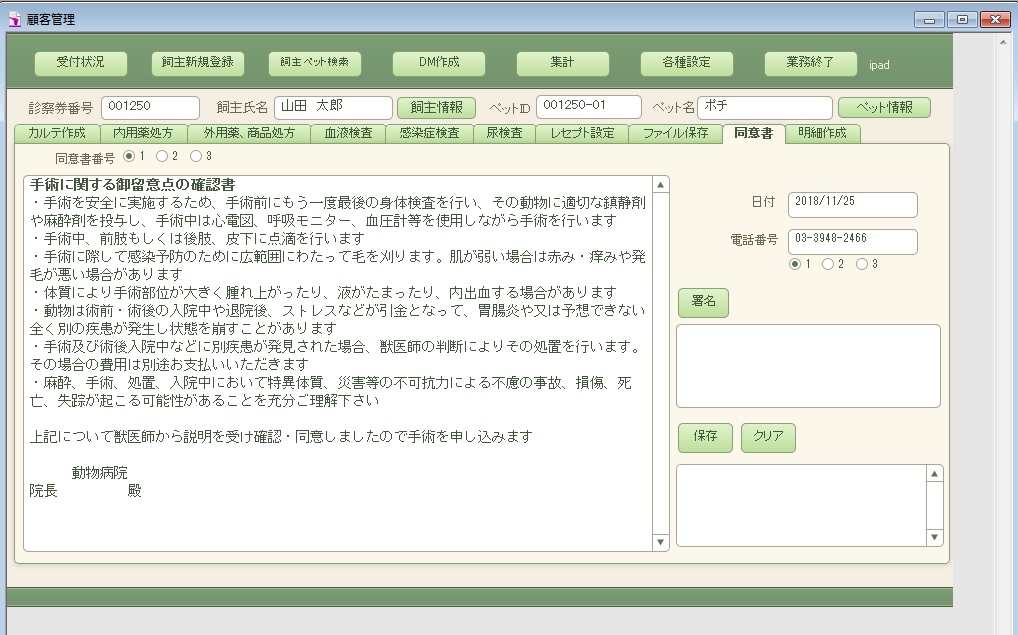Click the 署名 signature button

click(x=703, y=304)
